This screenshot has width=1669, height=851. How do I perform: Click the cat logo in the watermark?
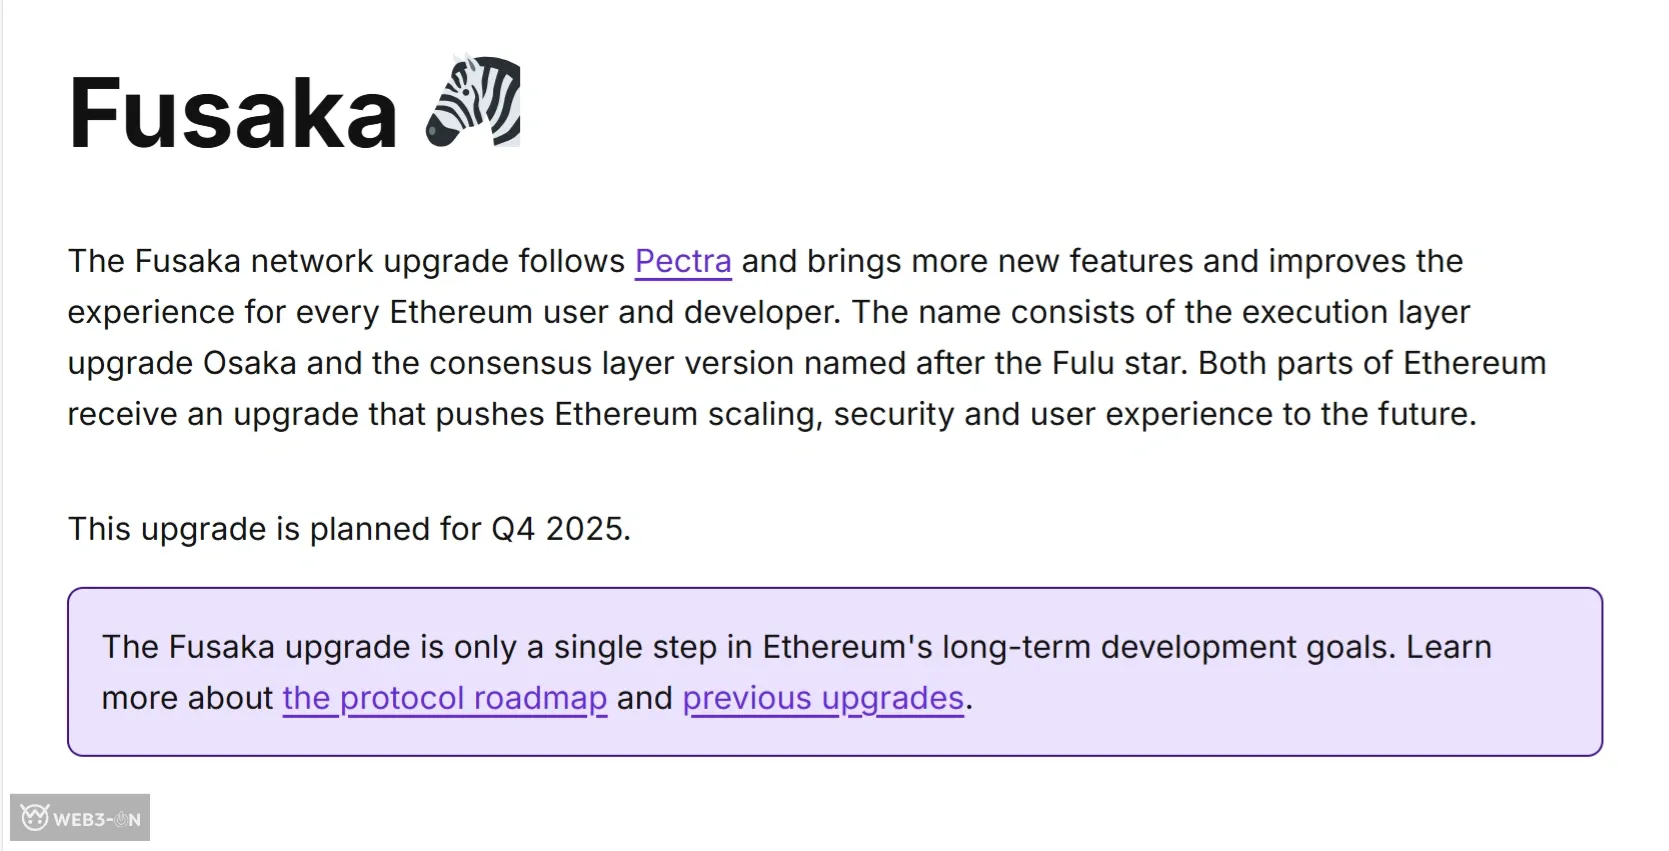point(35,818)
